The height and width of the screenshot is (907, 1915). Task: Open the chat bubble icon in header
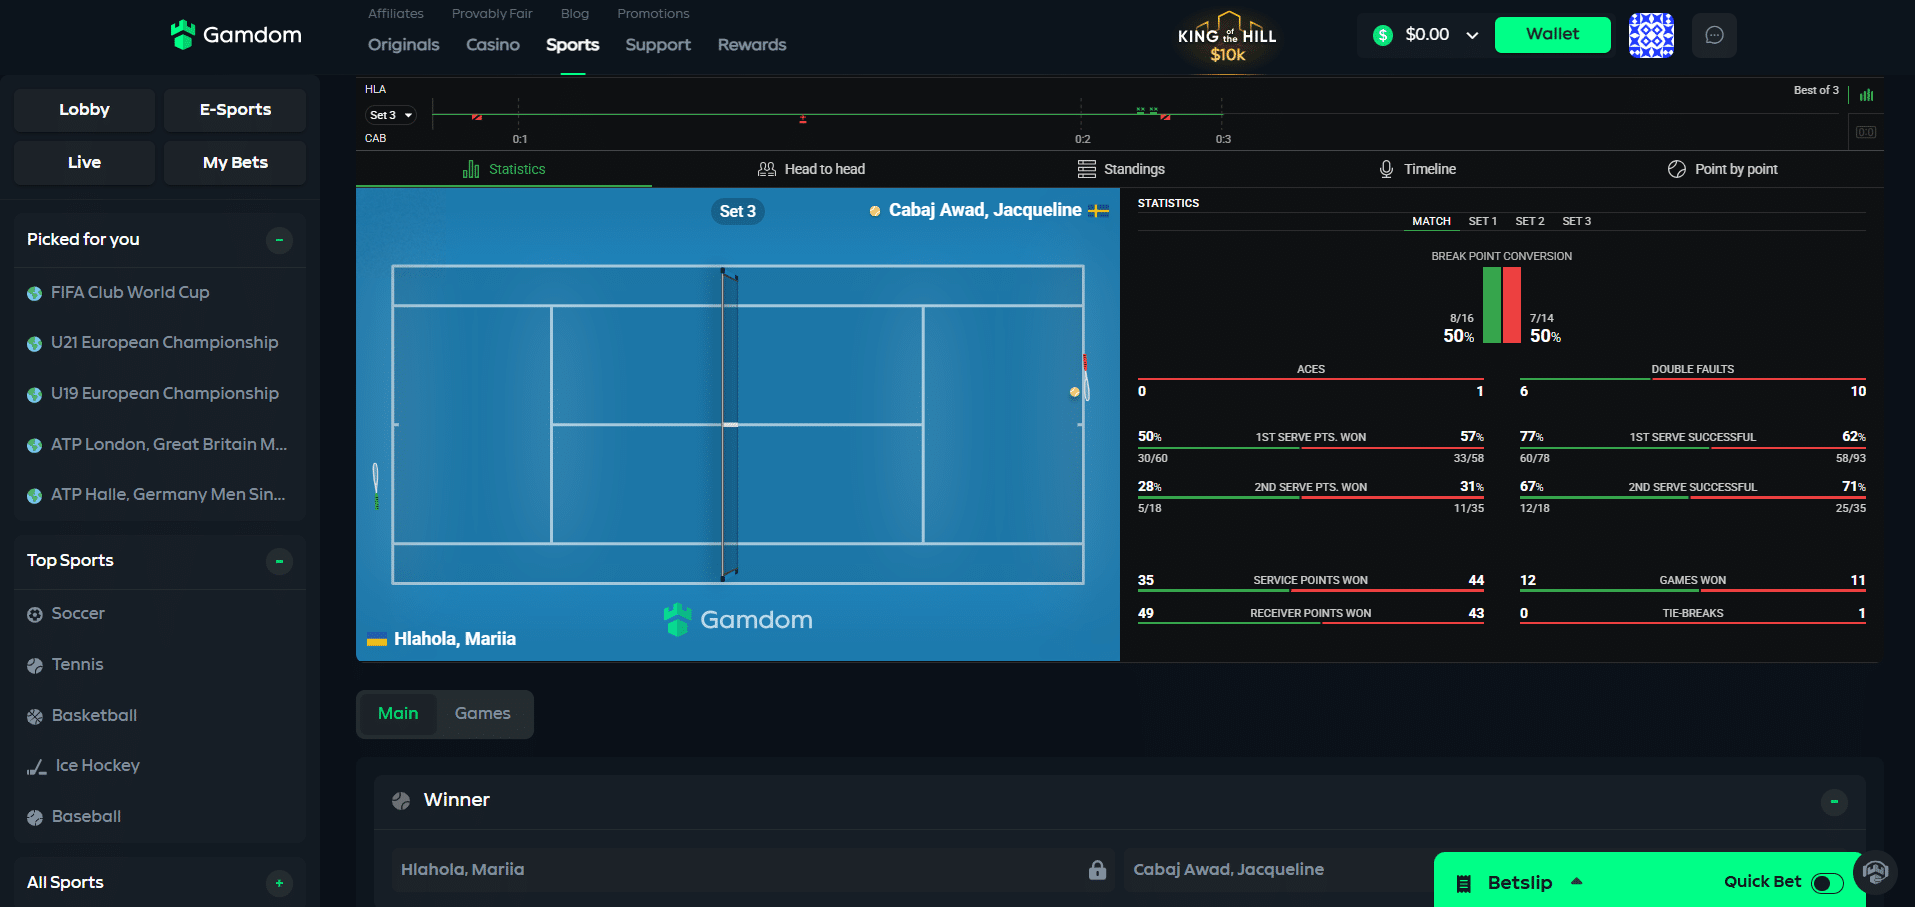pos(1714,35)
